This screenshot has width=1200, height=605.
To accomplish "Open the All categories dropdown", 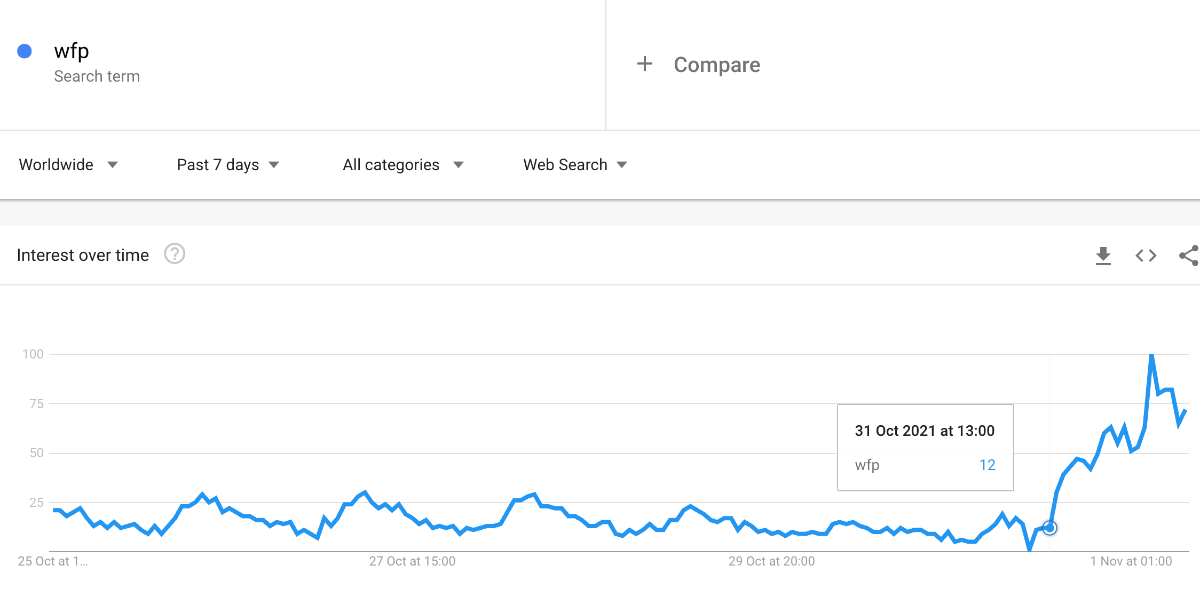I will click(x=403, y=165).
